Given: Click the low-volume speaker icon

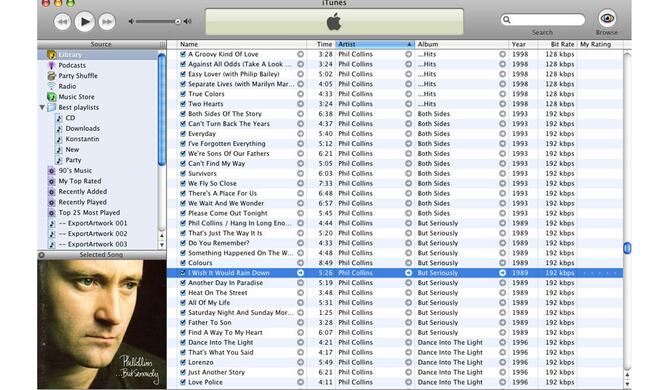Looking at the screenshot, I should coord(131,21).
